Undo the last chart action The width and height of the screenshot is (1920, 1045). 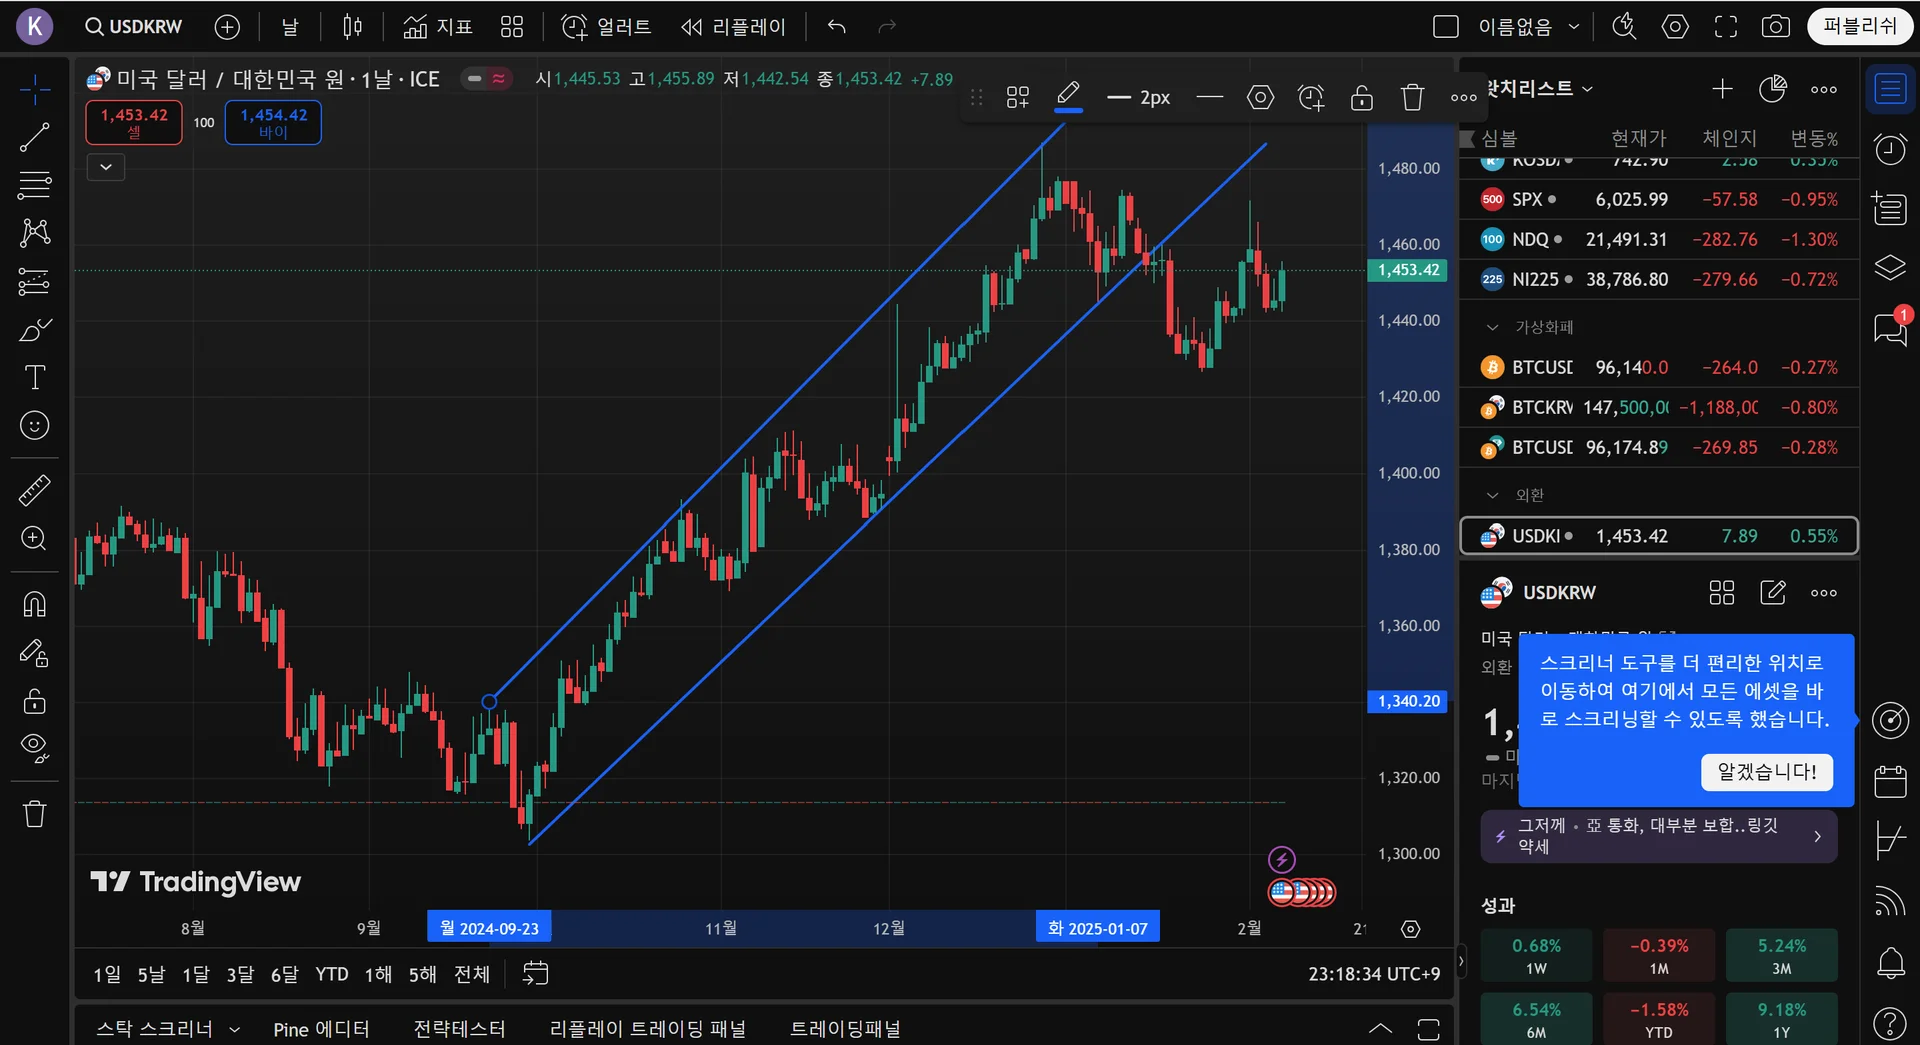click(x=837, y=27)
